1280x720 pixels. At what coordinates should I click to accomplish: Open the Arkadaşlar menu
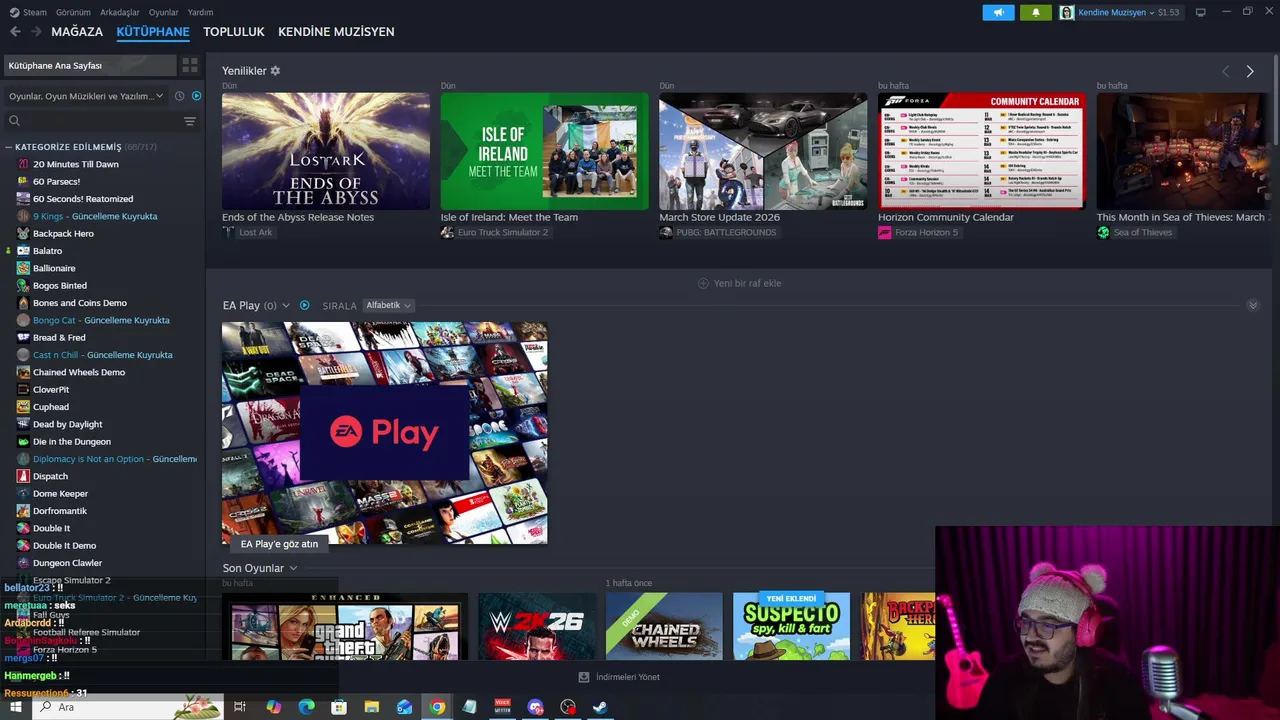click(120, 12)
